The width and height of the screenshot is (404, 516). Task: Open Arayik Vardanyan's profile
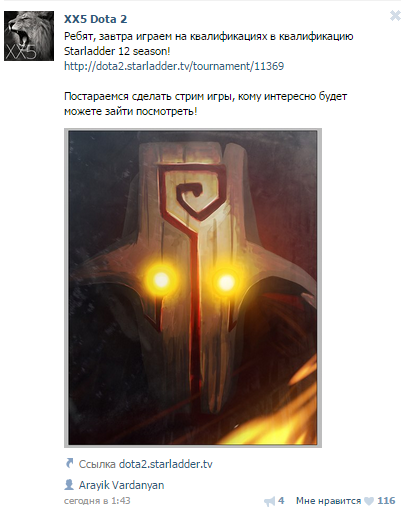coord(121,485)
